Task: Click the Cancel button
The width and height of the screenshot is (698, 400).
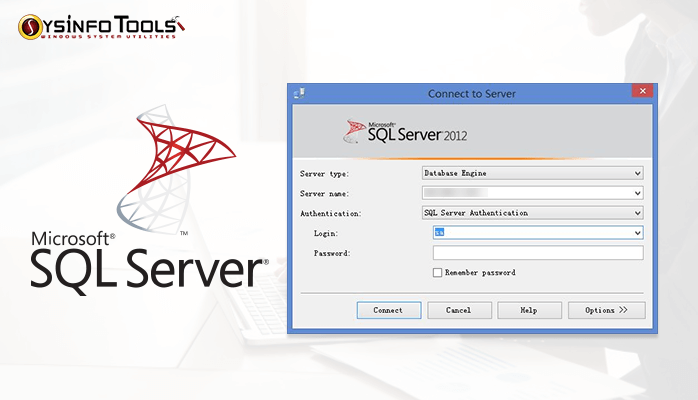Action: 459,310
